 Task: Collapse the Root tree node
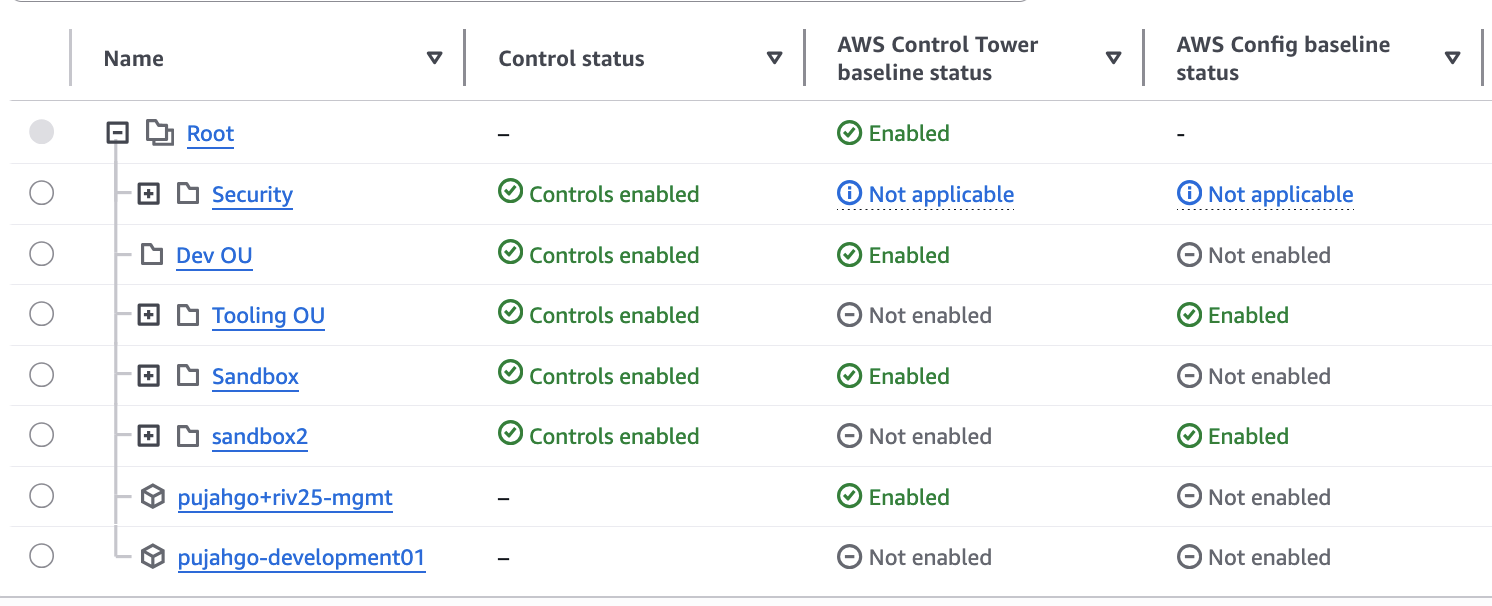pos(118,133)
